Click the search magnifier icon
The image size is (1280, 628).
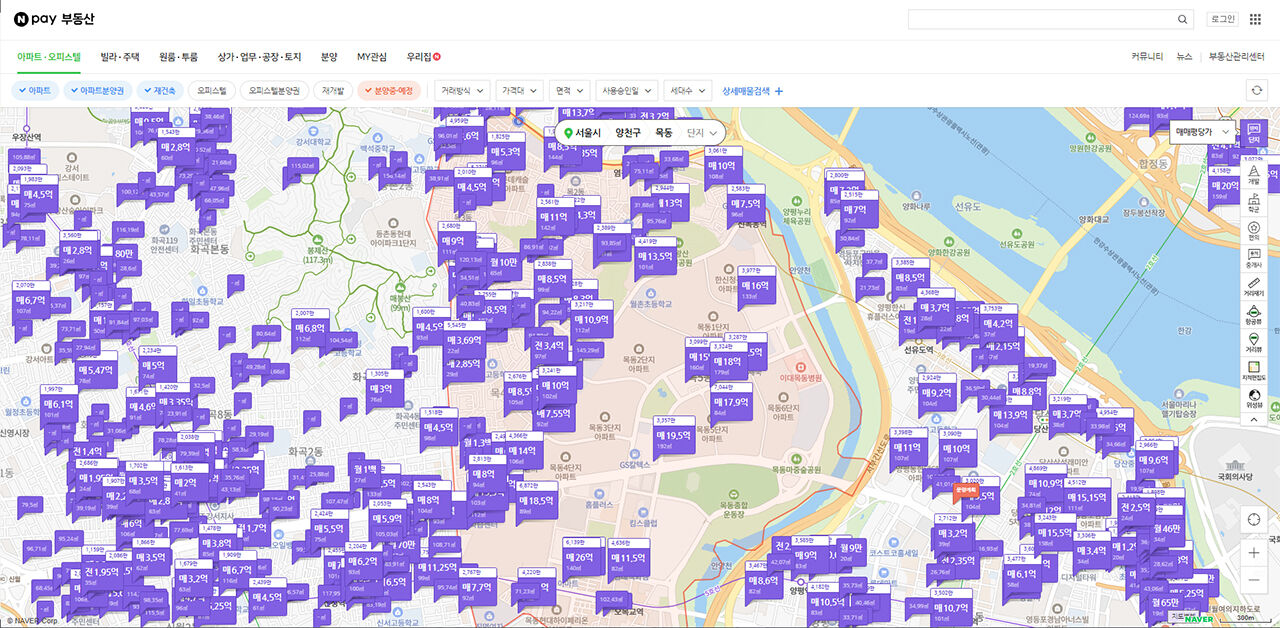[1182, 19]
